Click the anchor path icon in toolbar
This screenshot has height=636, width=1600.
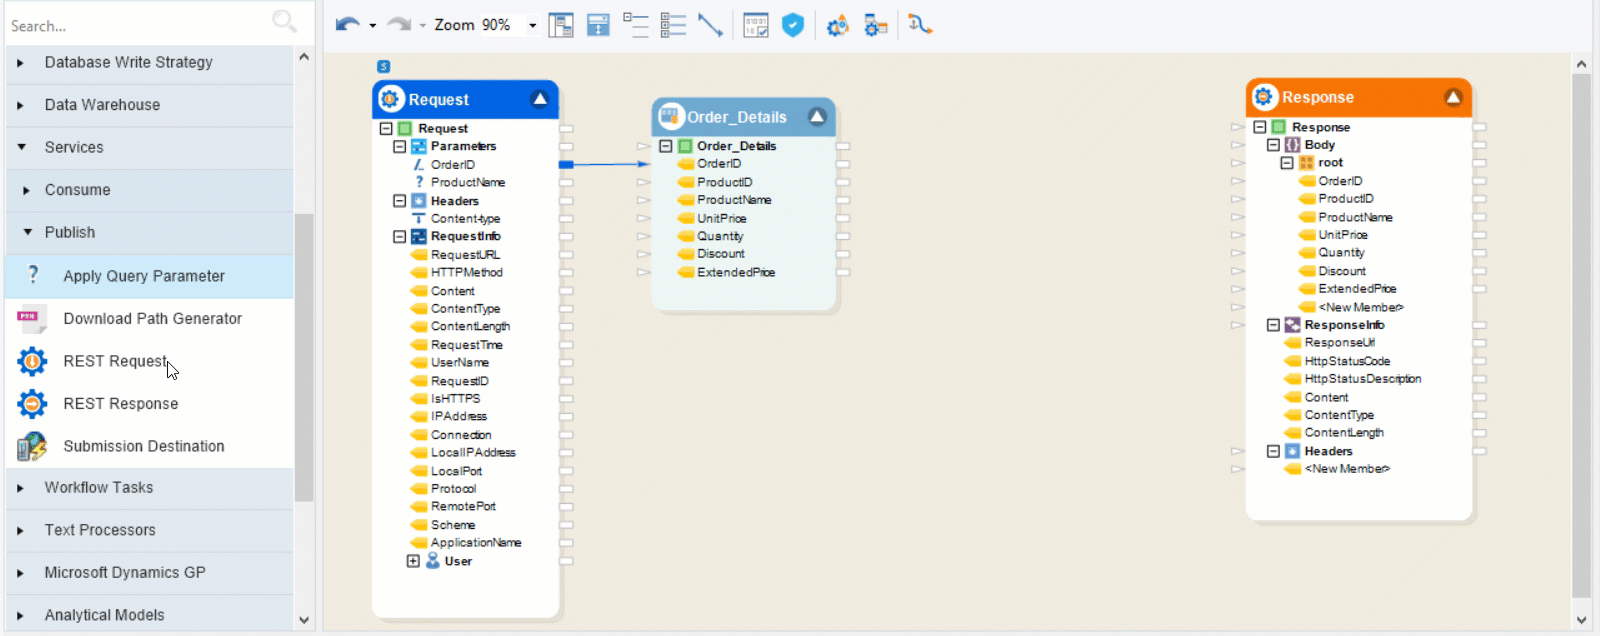920,25
